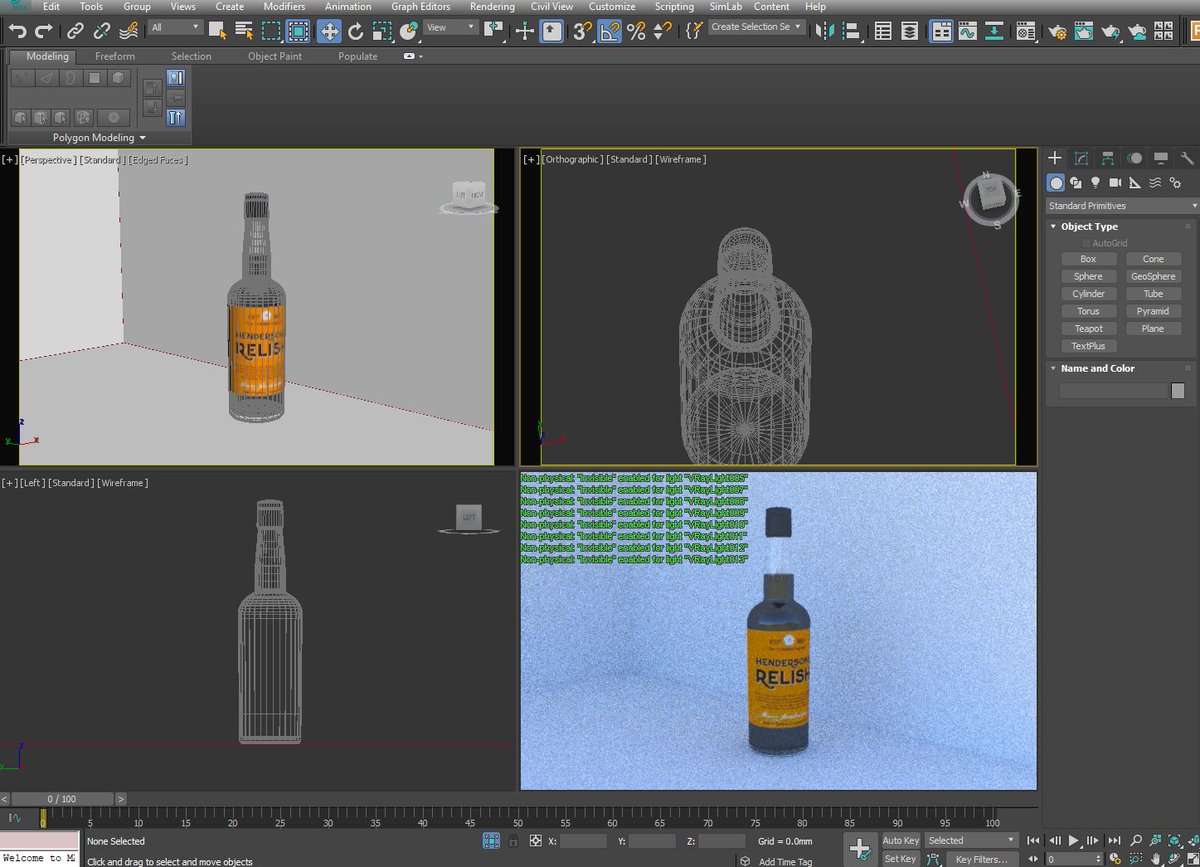Activate the Unlink Selection tool
This screenshot has width=1200, height=867.
(102, 31)
